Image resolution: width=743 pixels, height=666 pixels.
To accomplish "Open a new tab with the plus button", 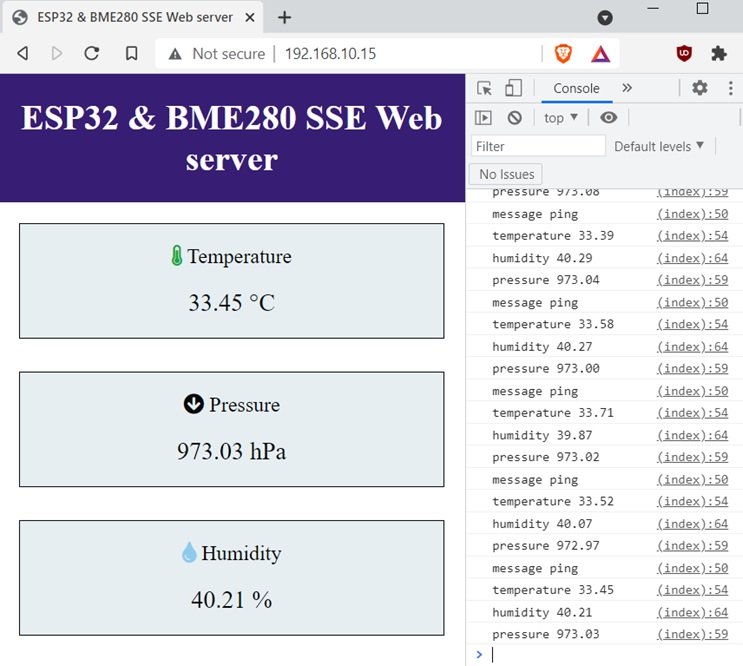I will (x=284, y=18).
